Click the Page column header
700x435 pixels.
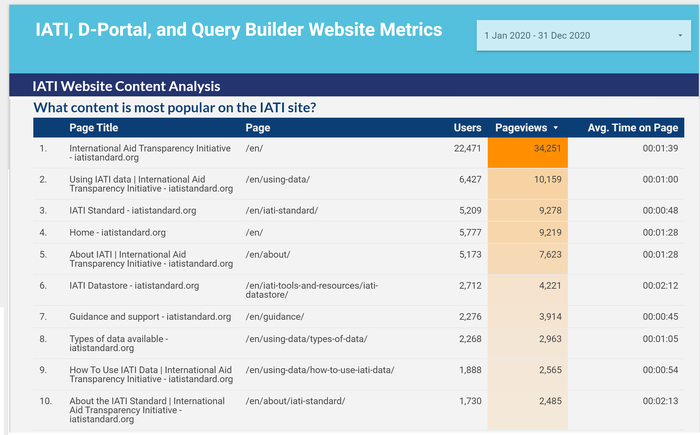point(258,128)
